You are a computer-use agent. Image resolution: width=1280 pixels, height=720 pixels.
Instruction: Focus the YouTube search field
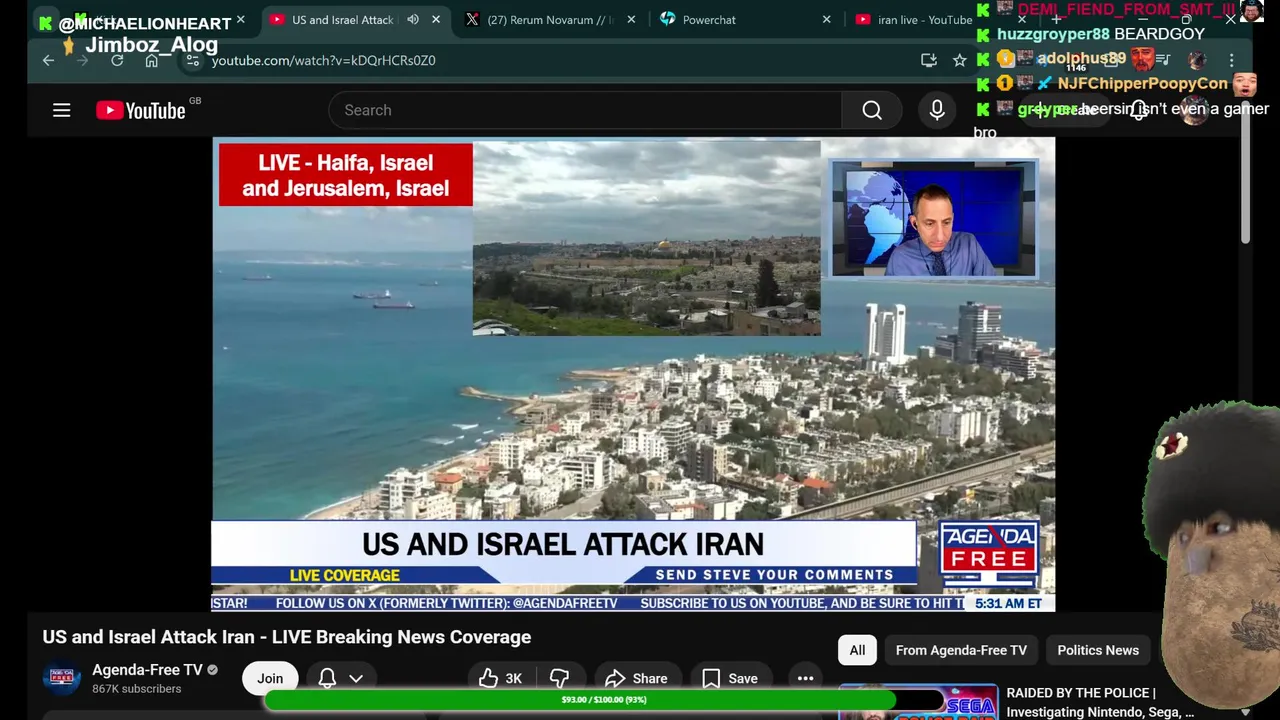pos(585,110)
